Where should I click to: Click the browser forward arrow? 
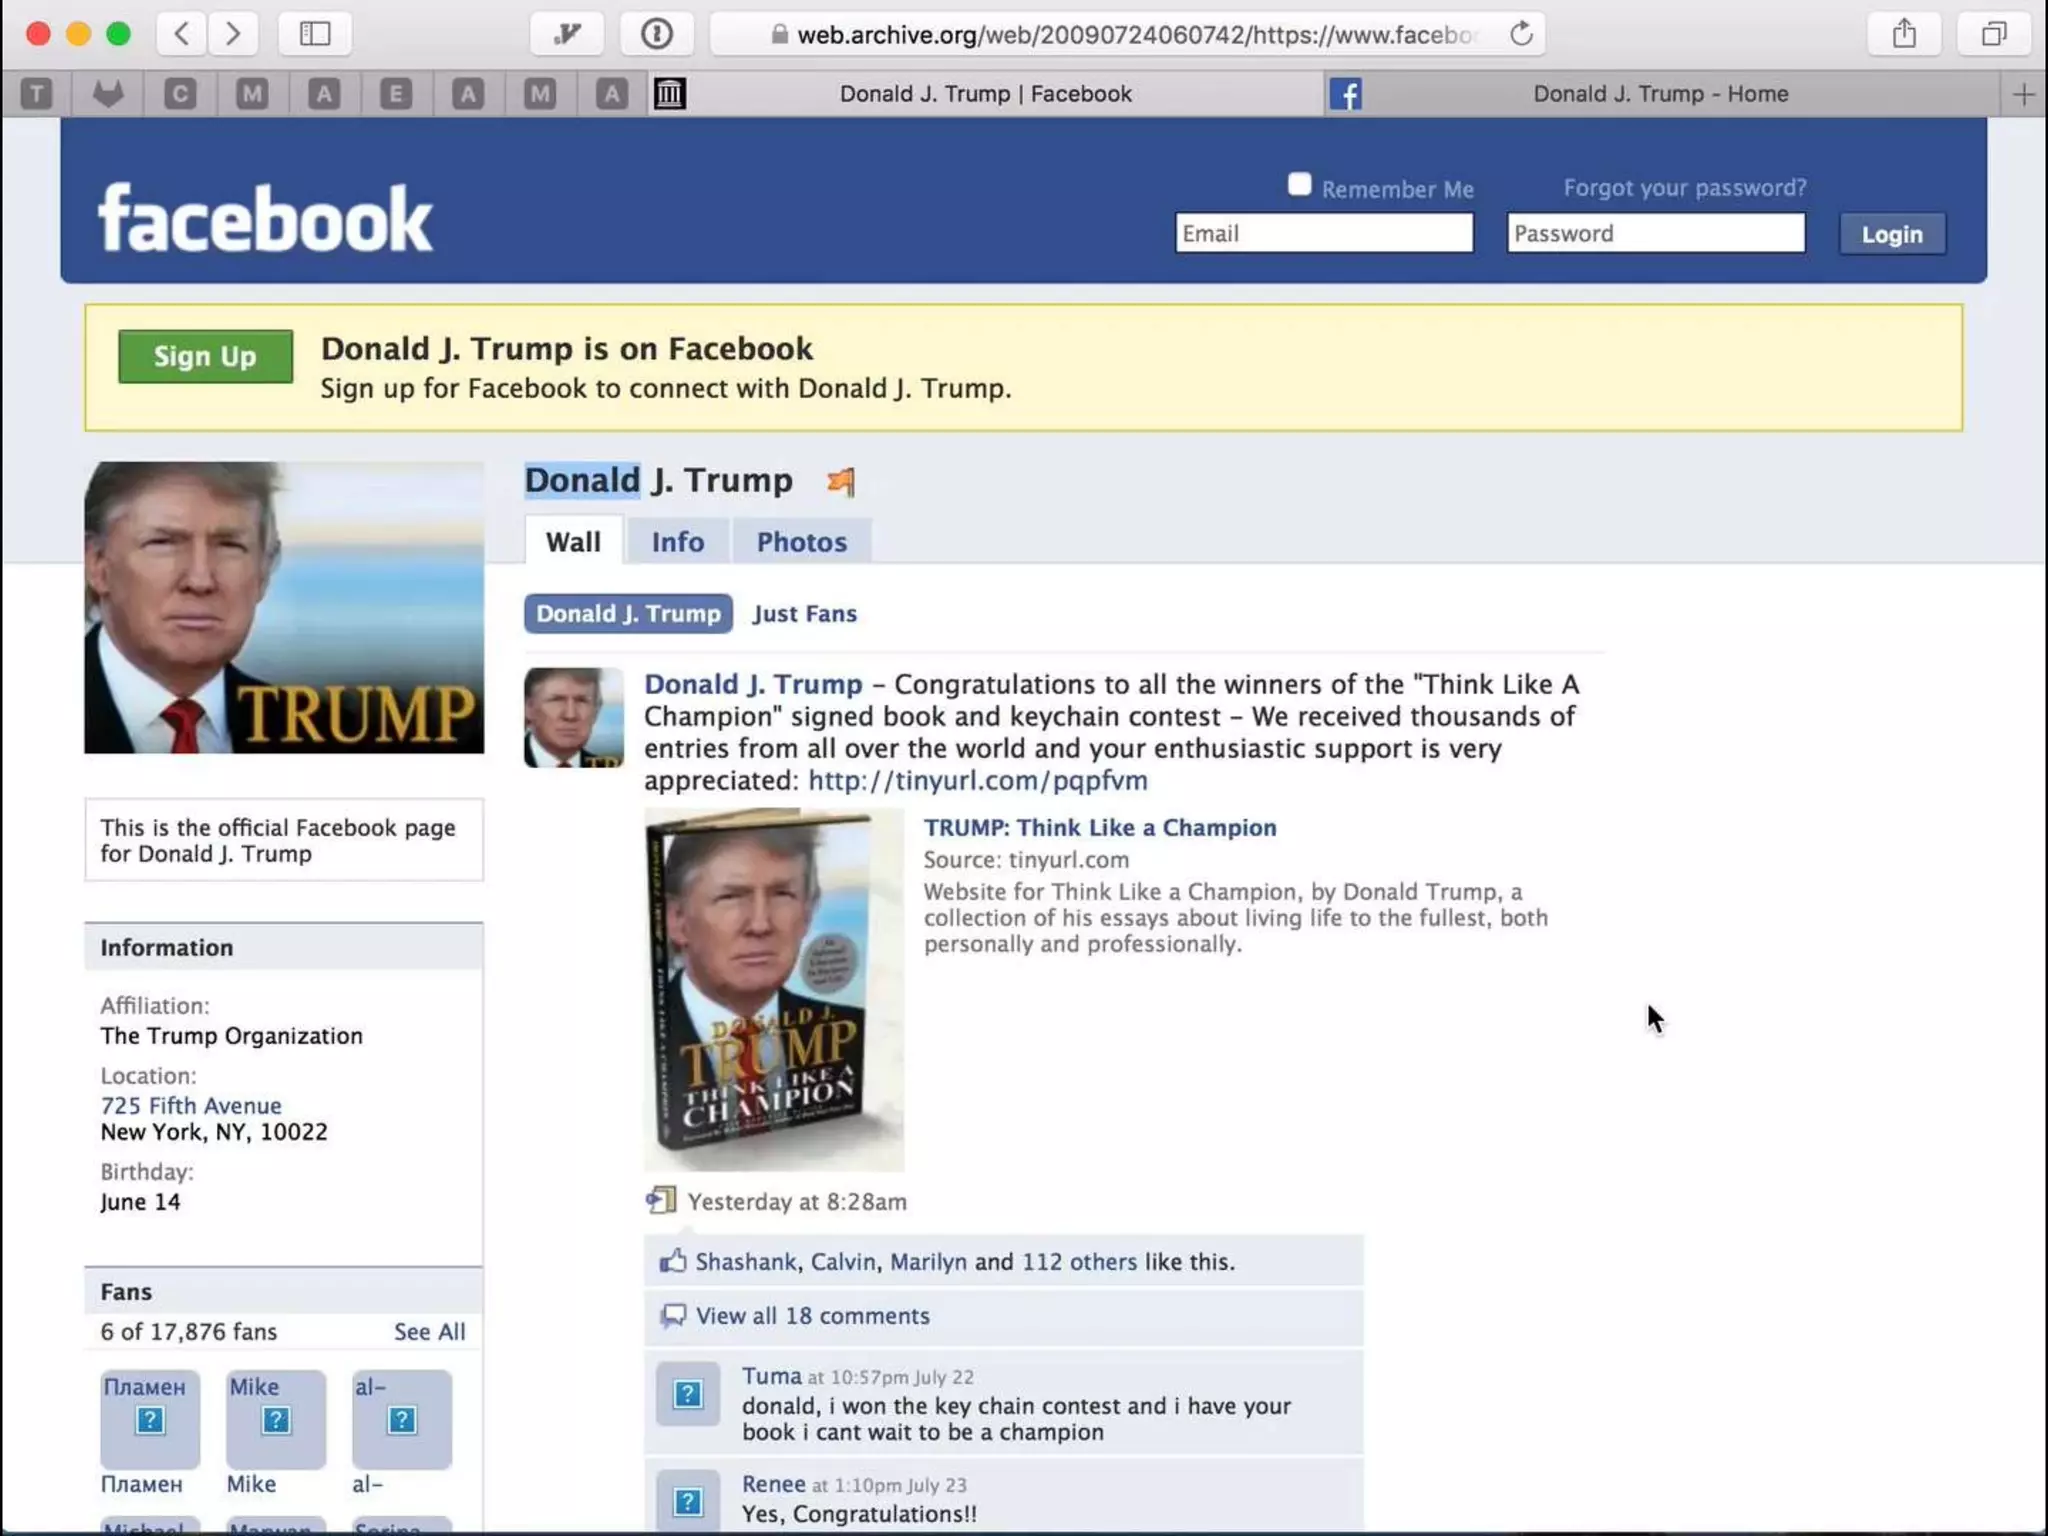point(233,34)
